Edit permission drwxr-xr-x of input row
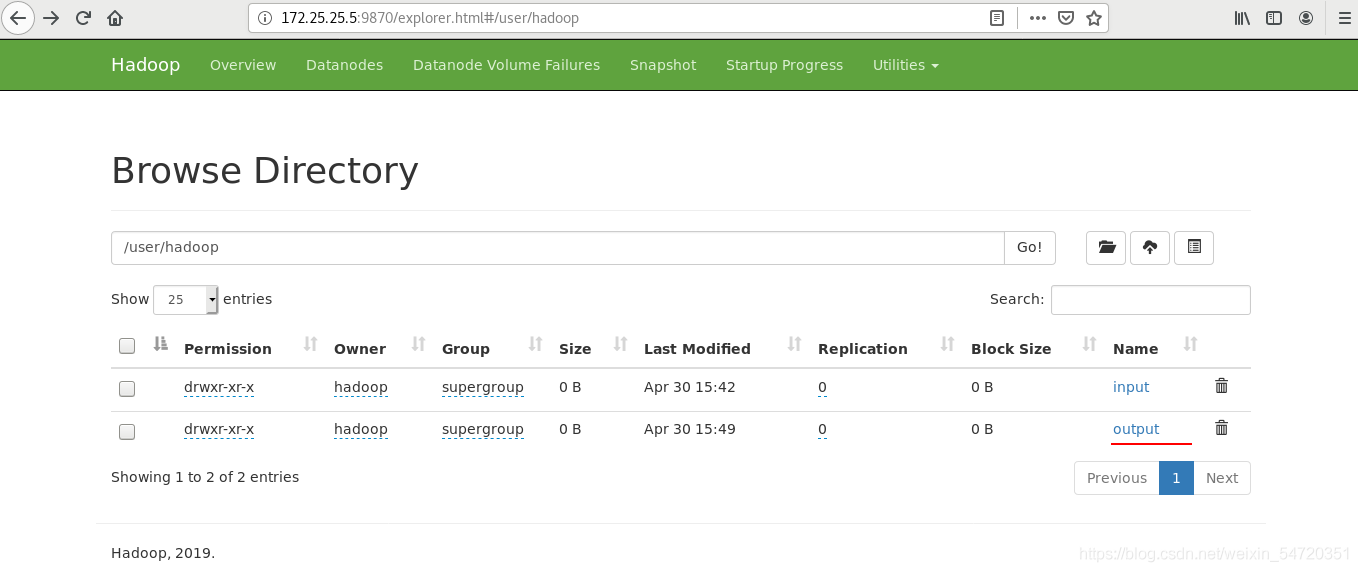1358x572 pixels. [219, 387]
